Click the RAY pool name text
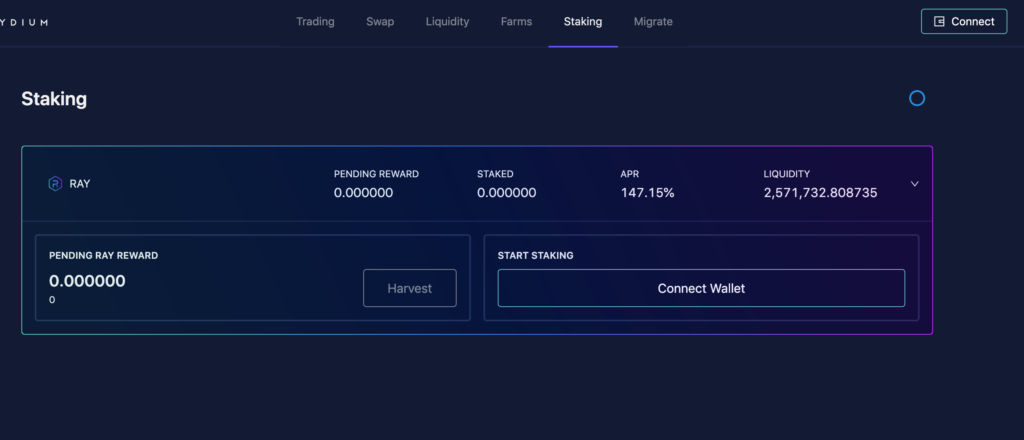Viewport: 1024px width, 440px height. coord(80,184)
